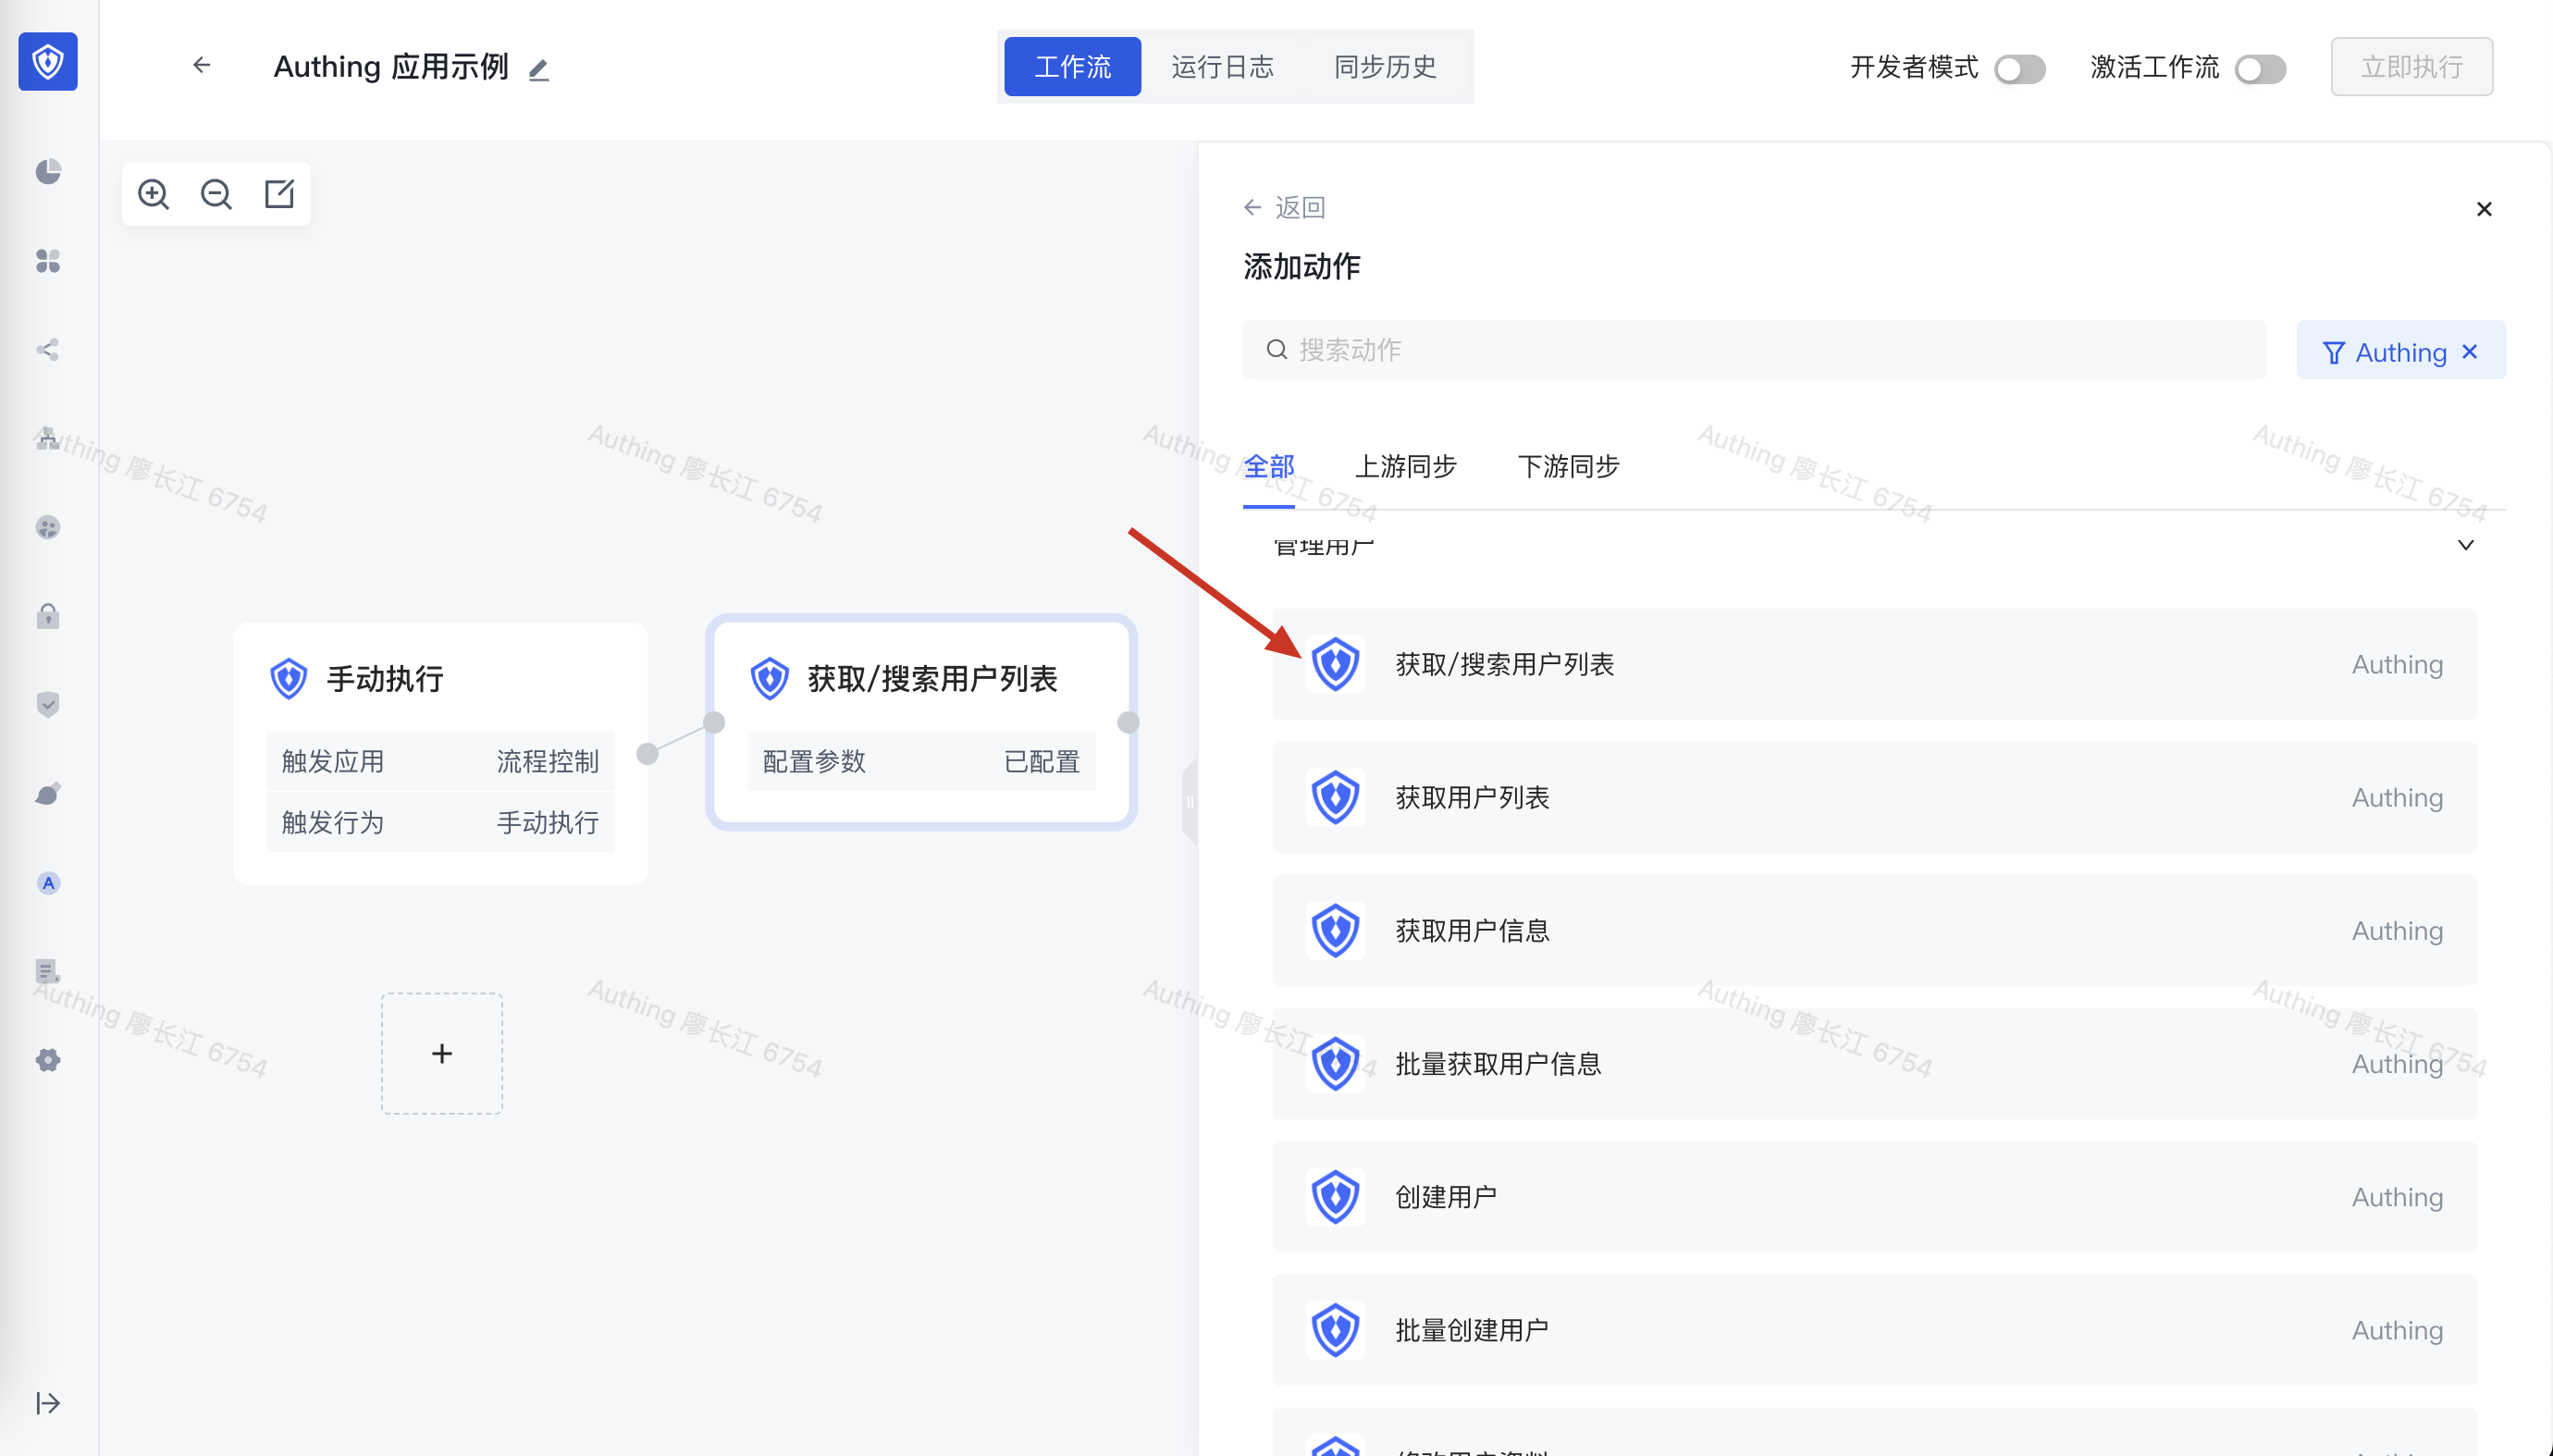
Task: Collapse the sidebar with the bottom arrow
Action: [47, 1402]
